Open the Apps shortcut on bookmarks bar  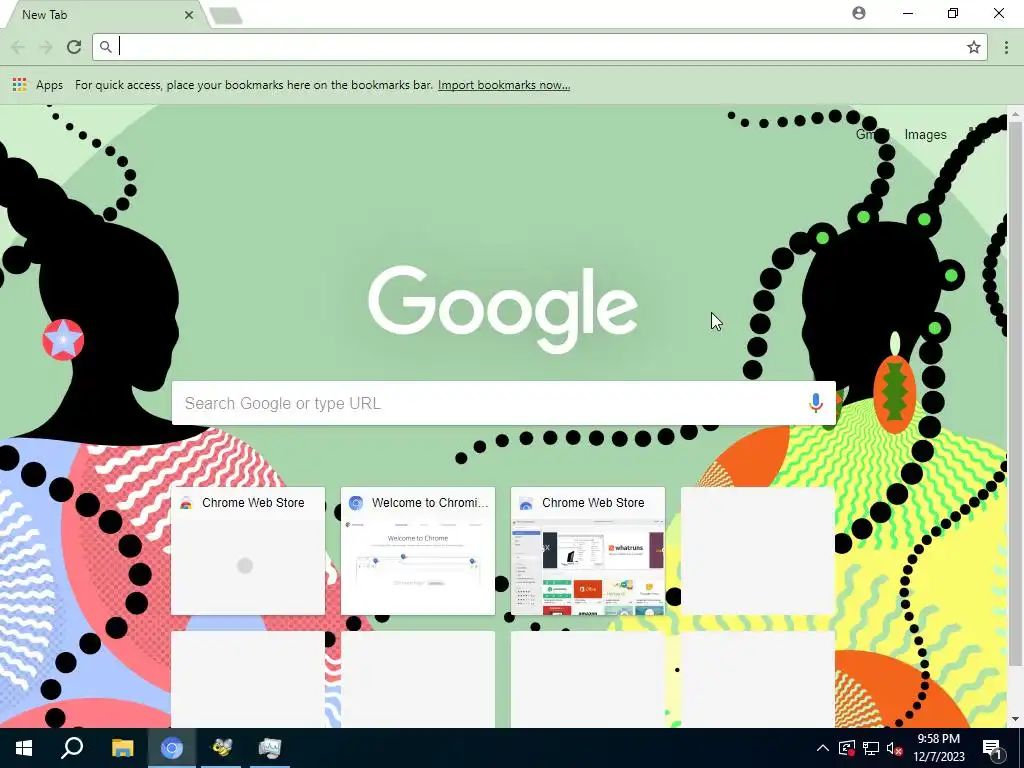pos(37,85)
